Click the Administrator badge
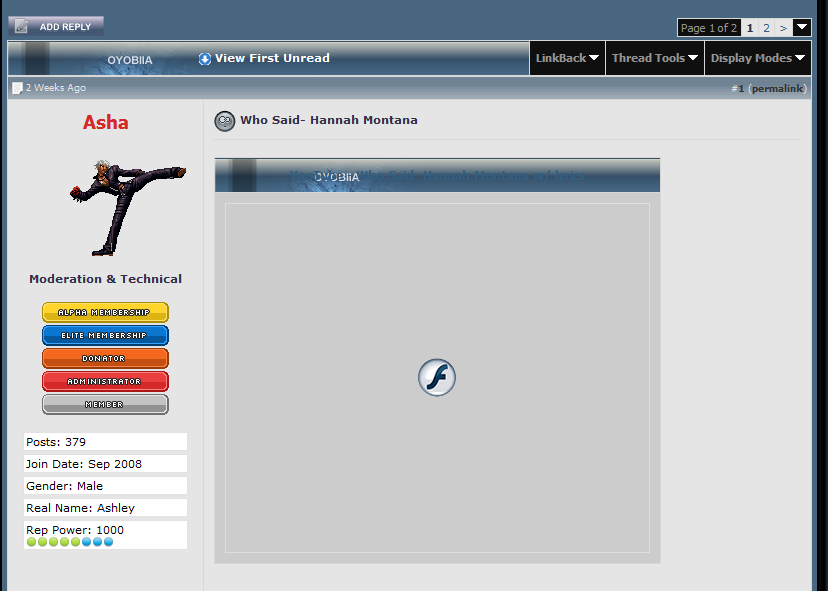This screenshot has width=828, height=591. [x=105, y=381]
